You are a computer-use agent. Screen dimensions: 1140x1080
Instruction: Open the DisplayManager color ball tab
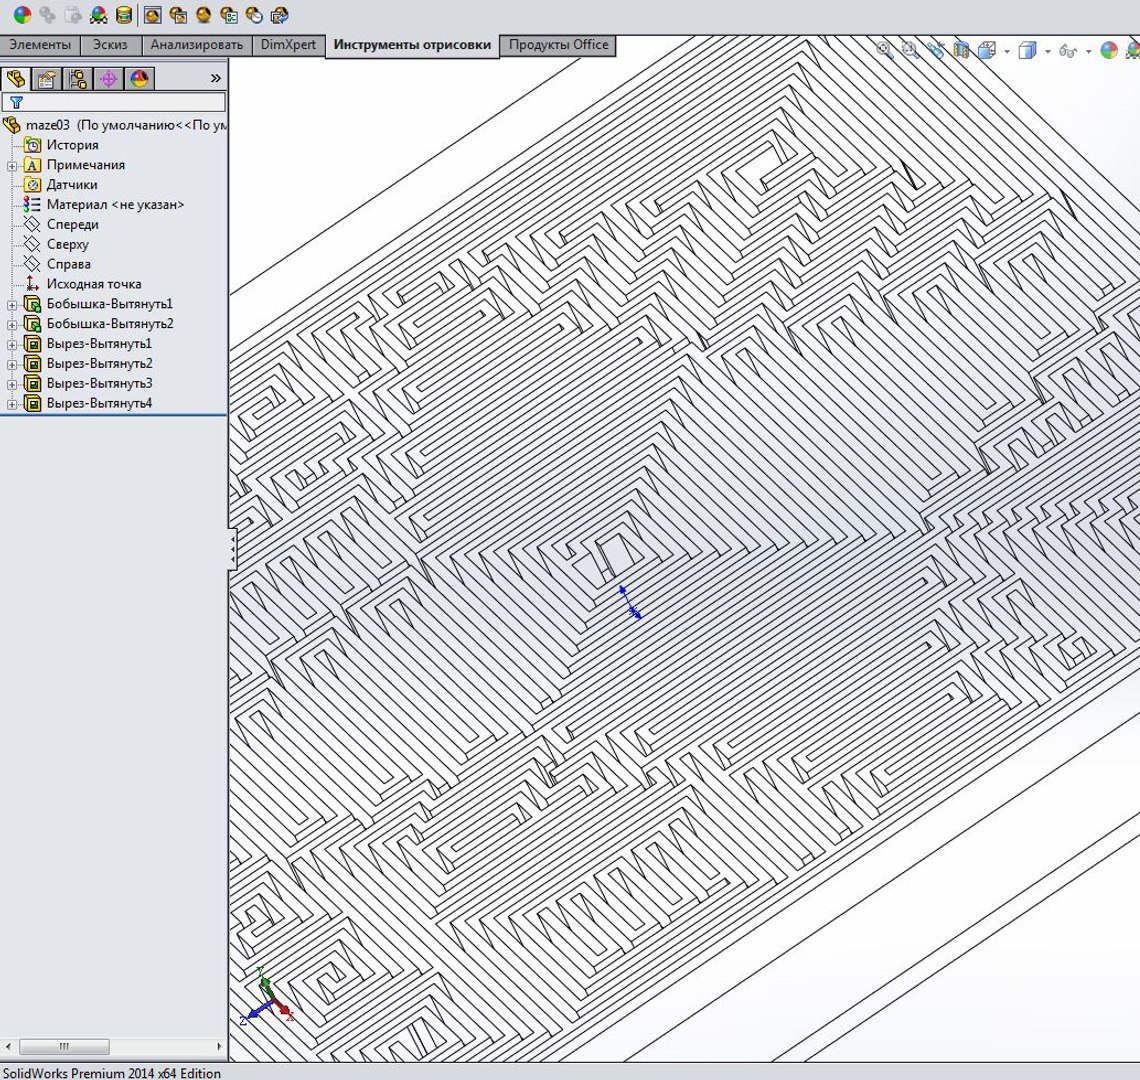click(140, 79)
